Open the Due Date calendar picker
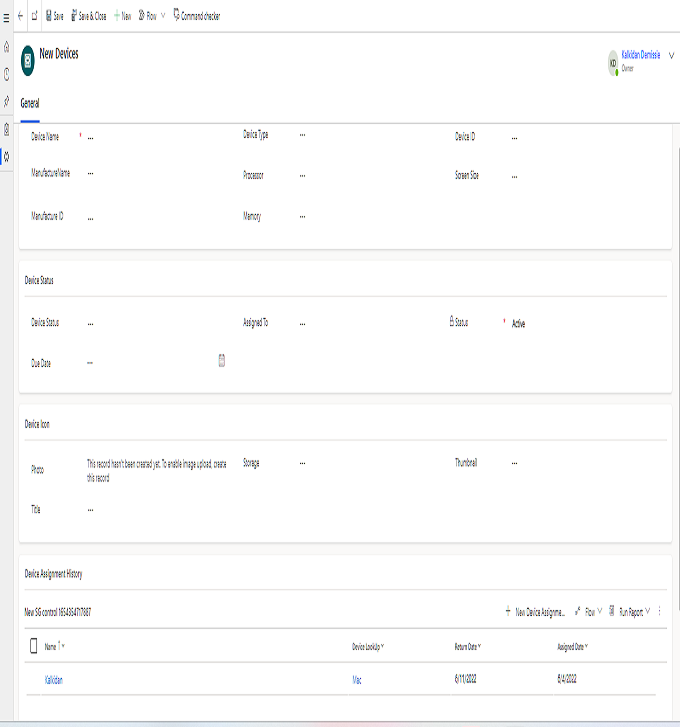Screen dimensions: 680x727 click(222, 360)
